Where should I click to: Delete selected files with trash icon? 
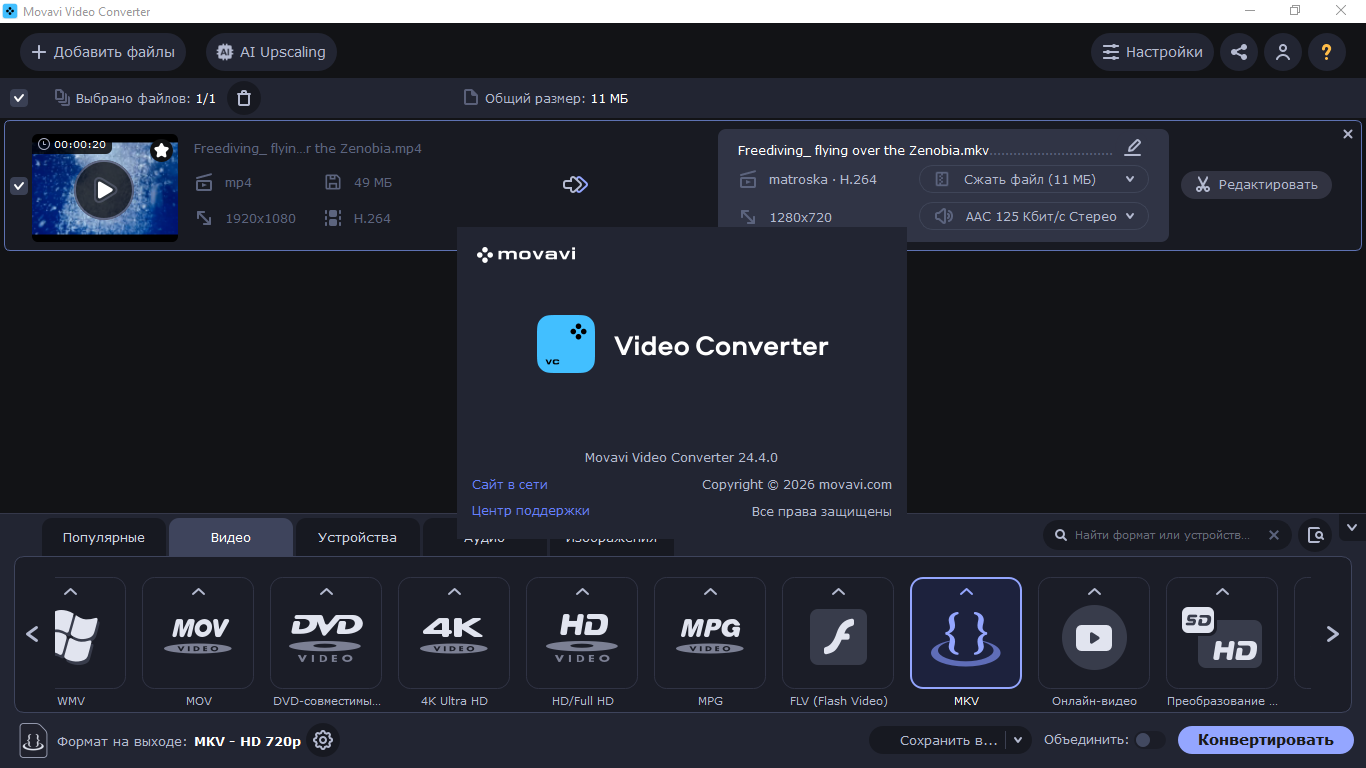[x=244, y=98]
